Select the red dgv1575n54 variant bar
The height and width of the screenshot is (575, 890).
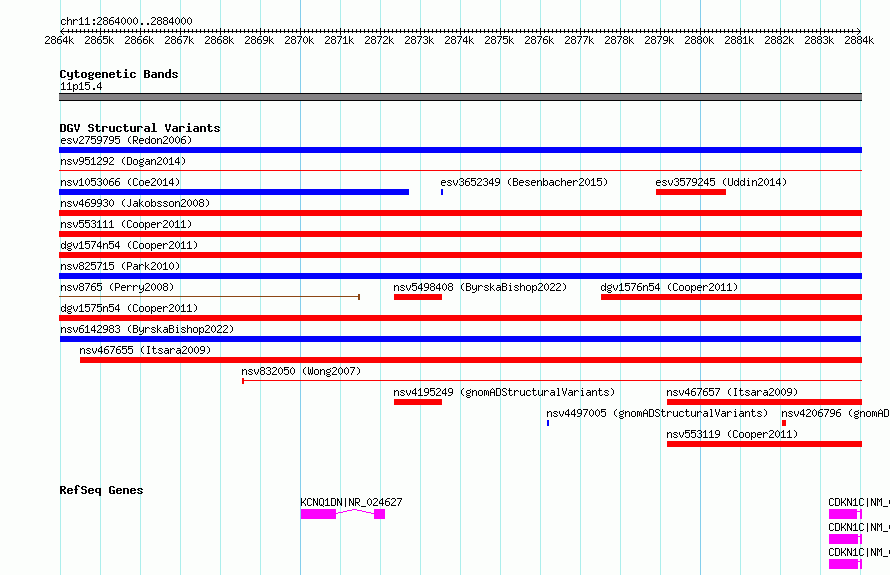coord(460,318)
